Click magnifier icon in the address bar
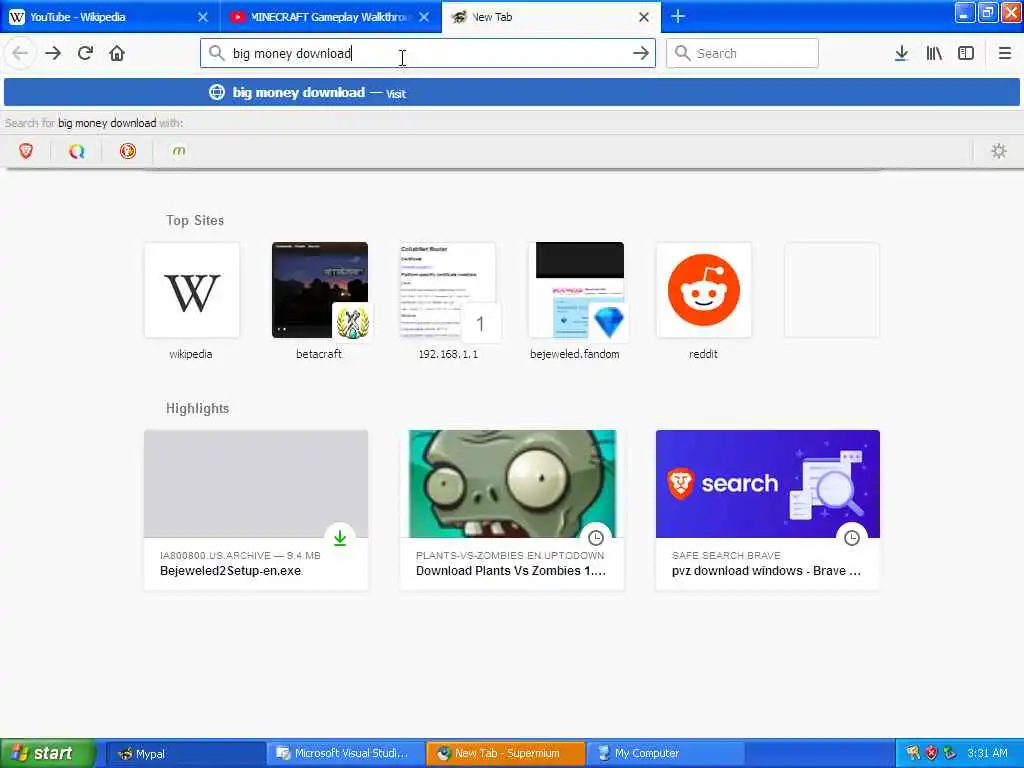Screen dimensions: 1024x768 pyautogui.click(x=216, y=53)
